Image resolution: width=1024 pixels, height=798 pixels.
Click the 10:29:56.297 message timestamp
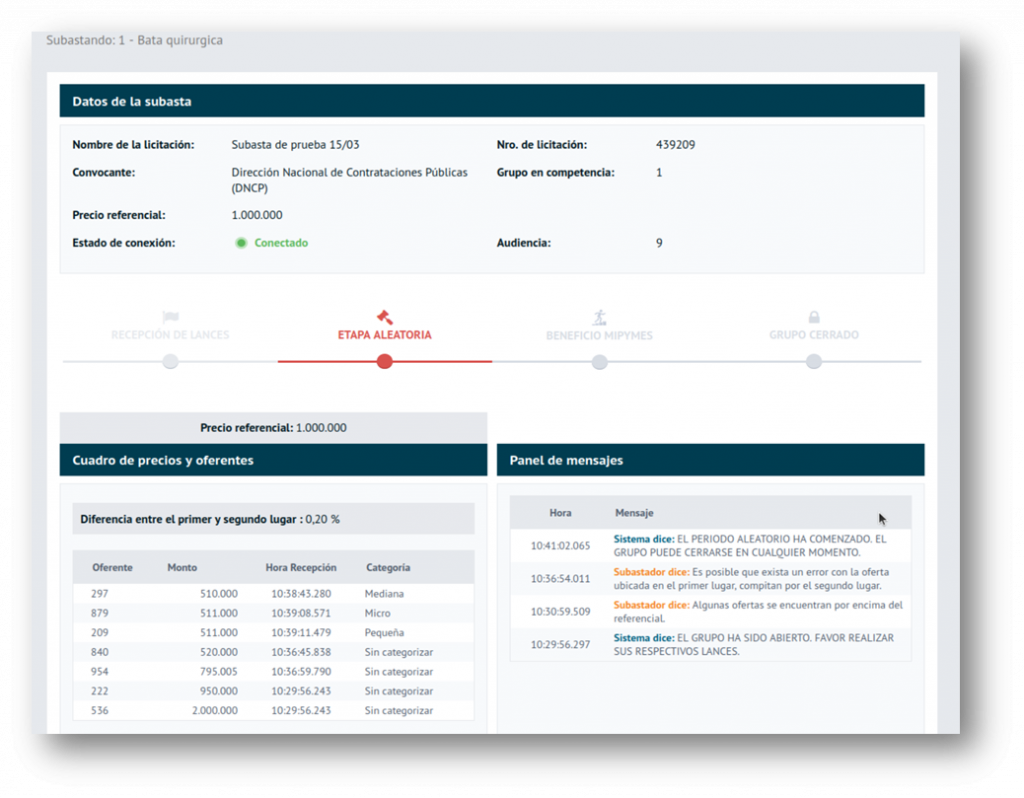(560, 645)
